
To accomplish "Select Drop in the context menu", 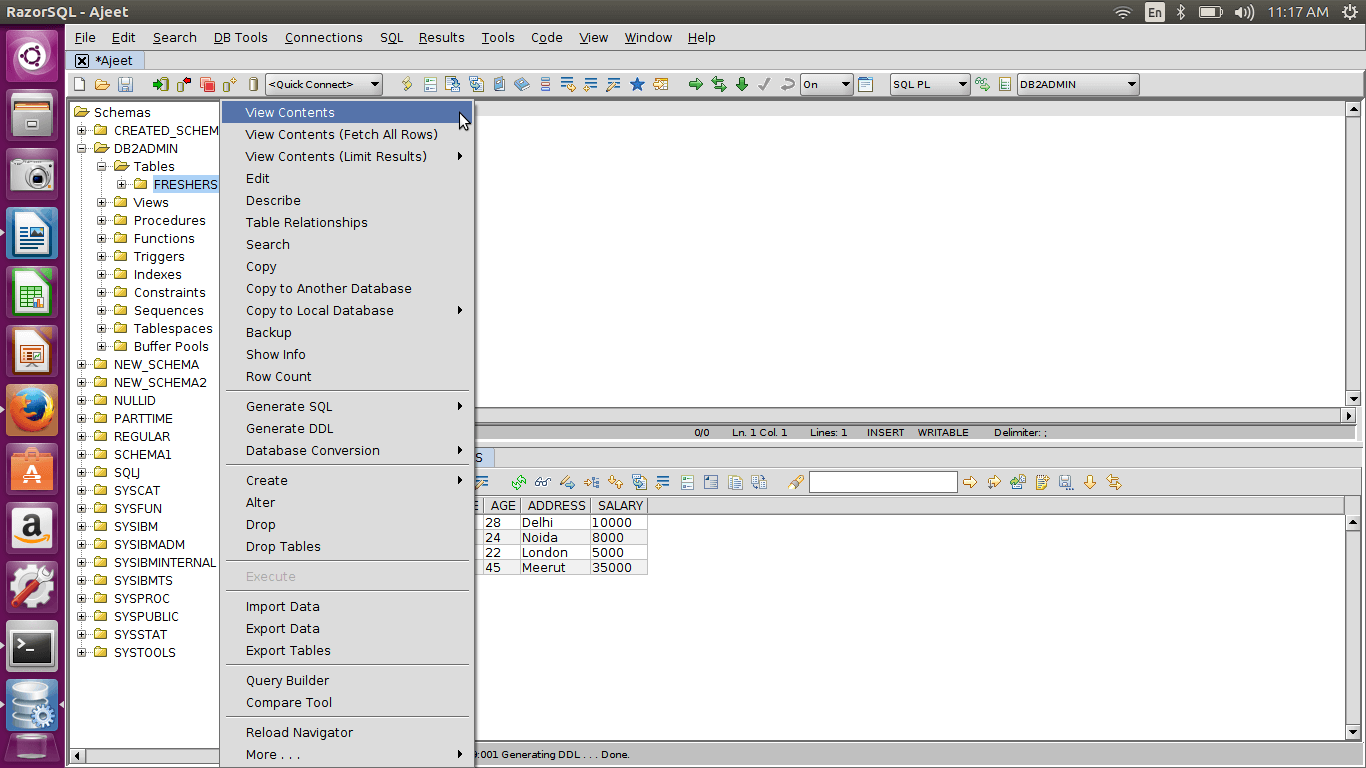I will 346,524.
